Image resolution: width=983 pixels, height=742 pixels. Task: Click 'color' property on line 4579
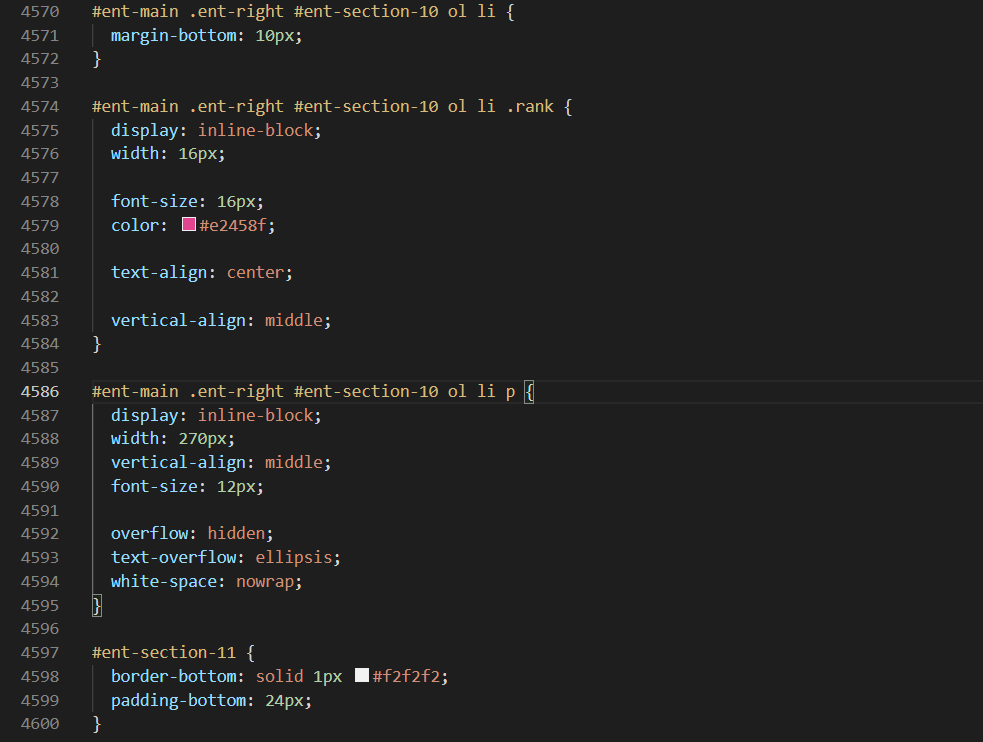point(135,225)
